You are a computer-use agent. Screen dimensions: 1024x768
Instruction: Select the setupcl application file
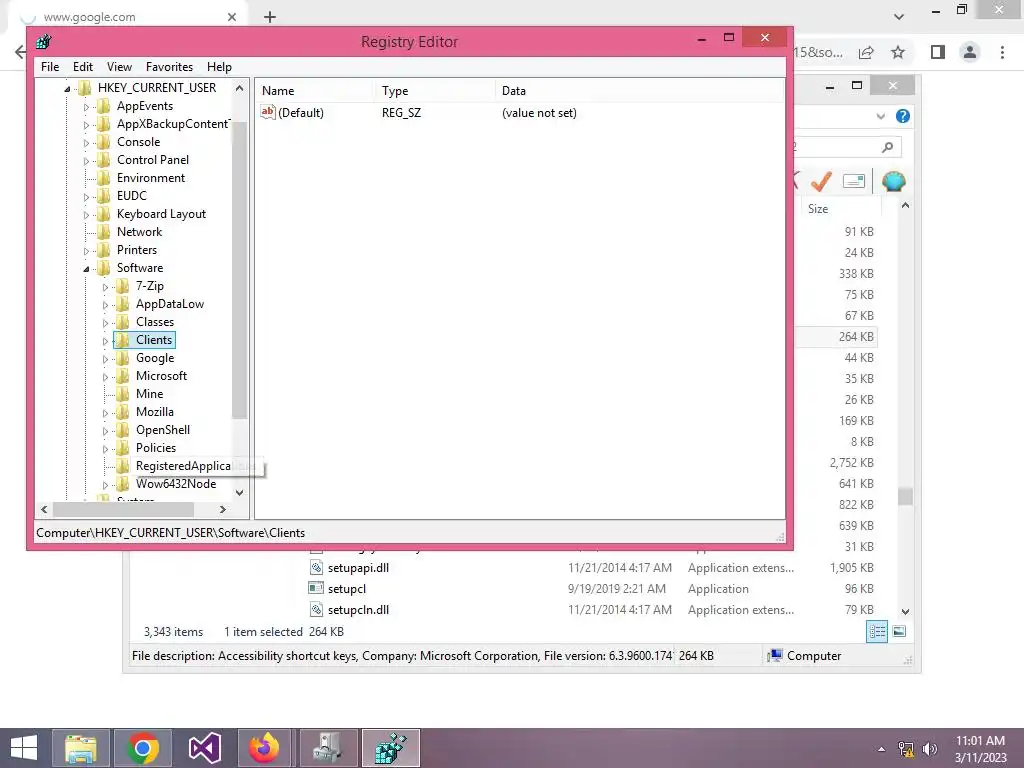[x=346, y=588]
